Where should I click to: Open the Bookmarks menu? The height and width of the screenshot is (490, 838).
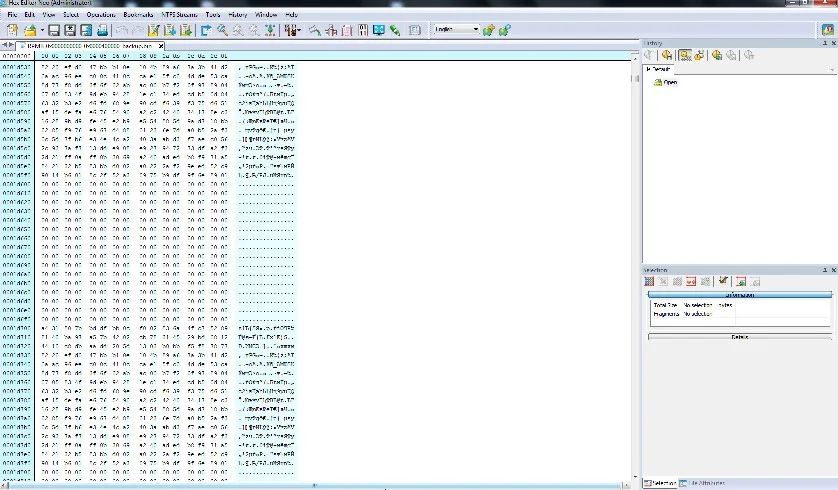pos(138,14)
